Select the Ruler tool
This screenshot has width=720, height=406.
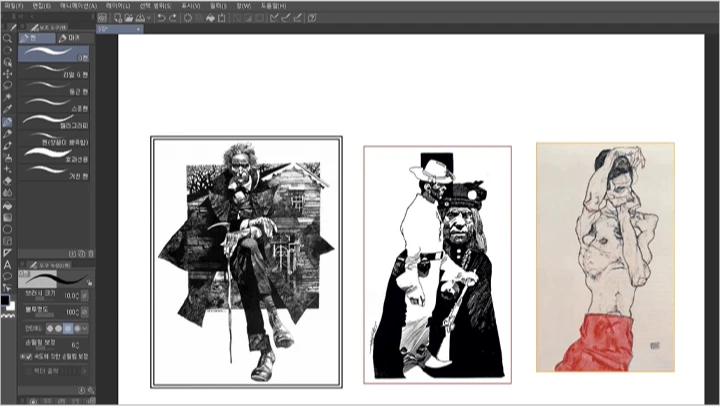point(7,253)
